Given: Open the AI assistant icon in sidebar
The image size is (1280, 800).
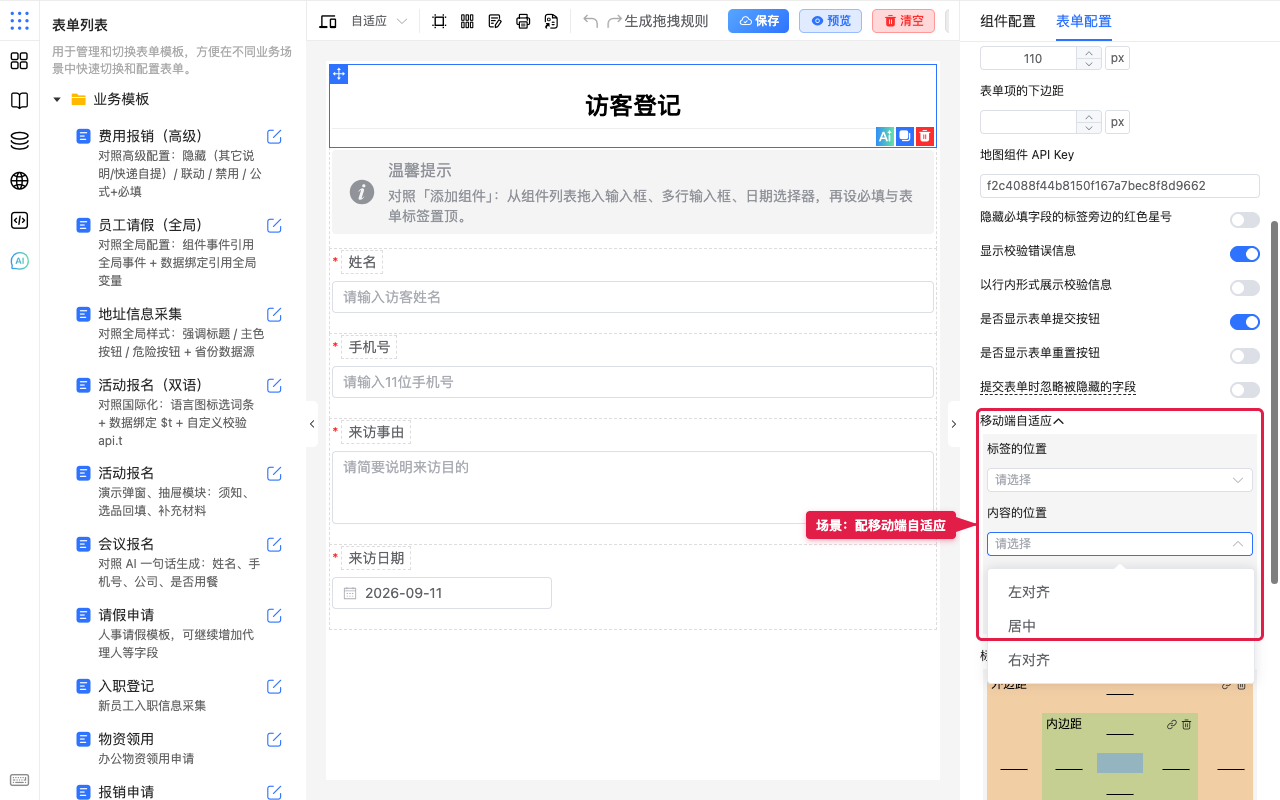Looking at the screenshot, I should [x=19, y=261].
